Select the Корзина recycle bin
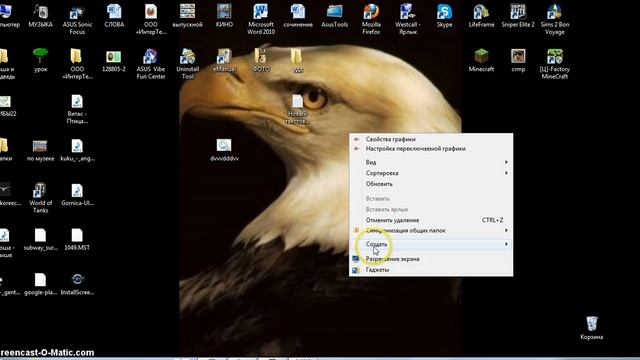 click(591, 328)
